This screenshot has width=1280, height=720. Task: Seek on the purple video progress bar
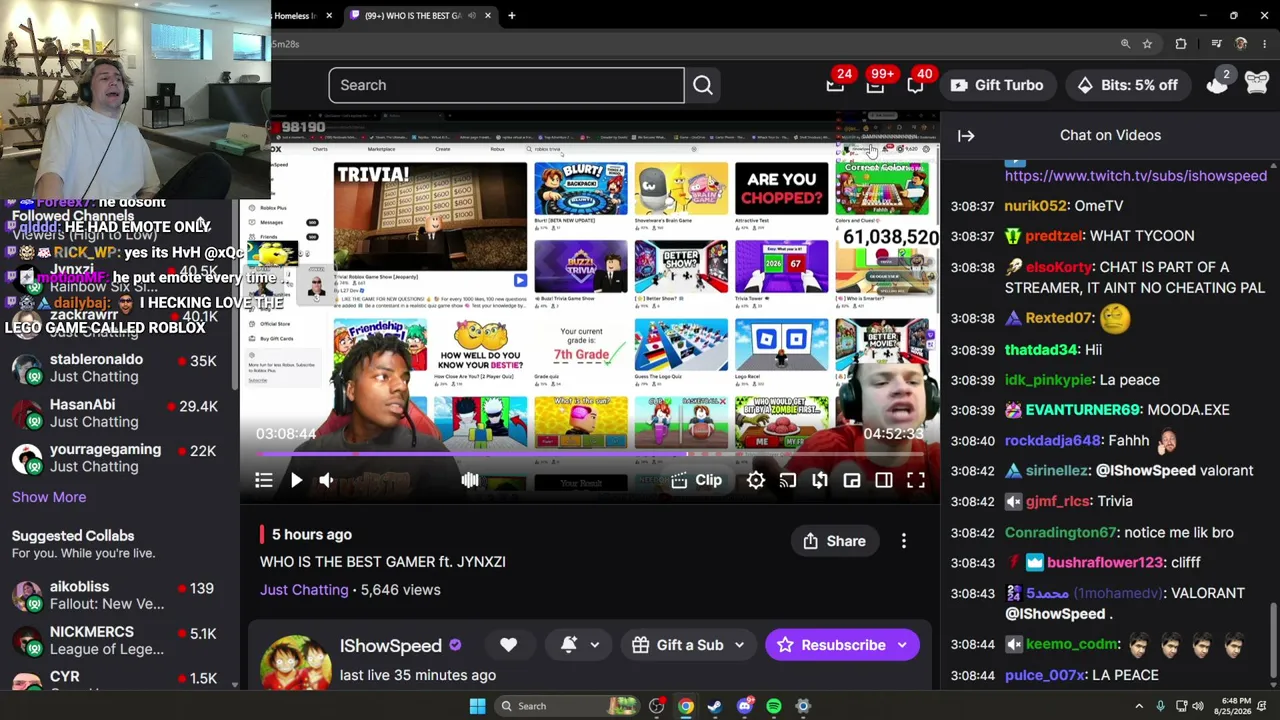[x=590, y=454]
